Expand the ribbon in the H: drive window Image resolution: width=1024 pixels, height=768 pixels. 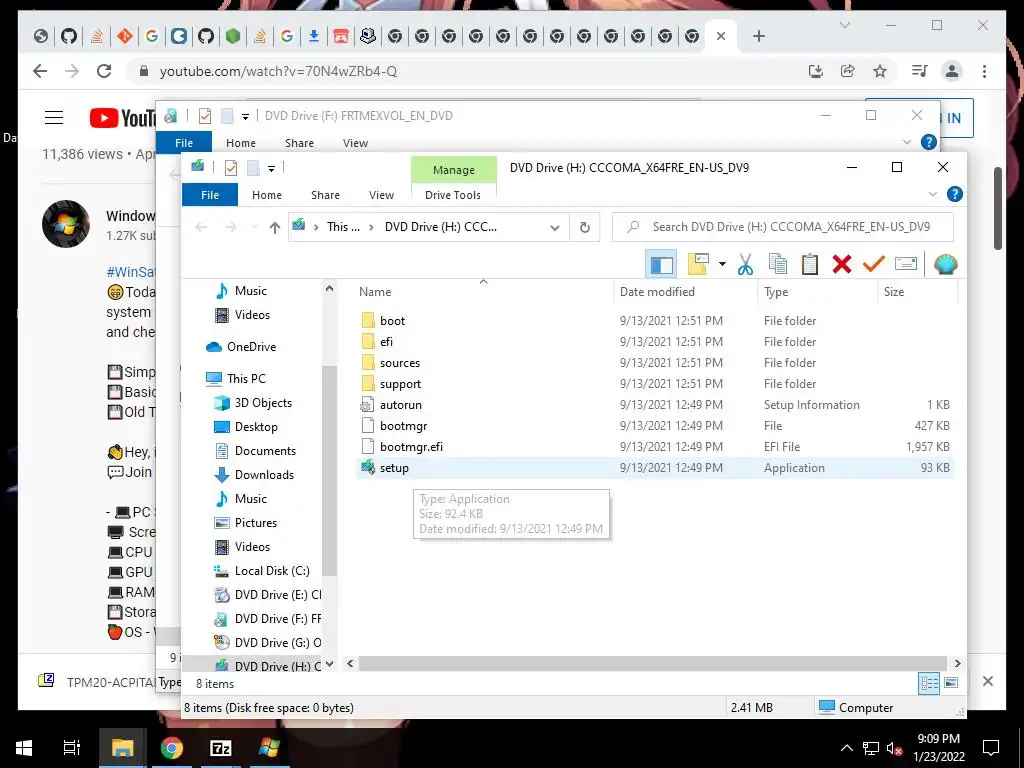click(x=933, y=195)
